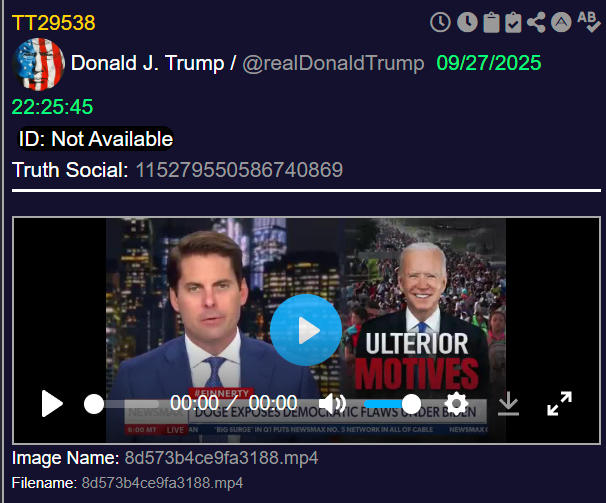Click Filename 8d573b4ce9fa3188.mp4
606x503 pixels.
click(x=162, y=483)
